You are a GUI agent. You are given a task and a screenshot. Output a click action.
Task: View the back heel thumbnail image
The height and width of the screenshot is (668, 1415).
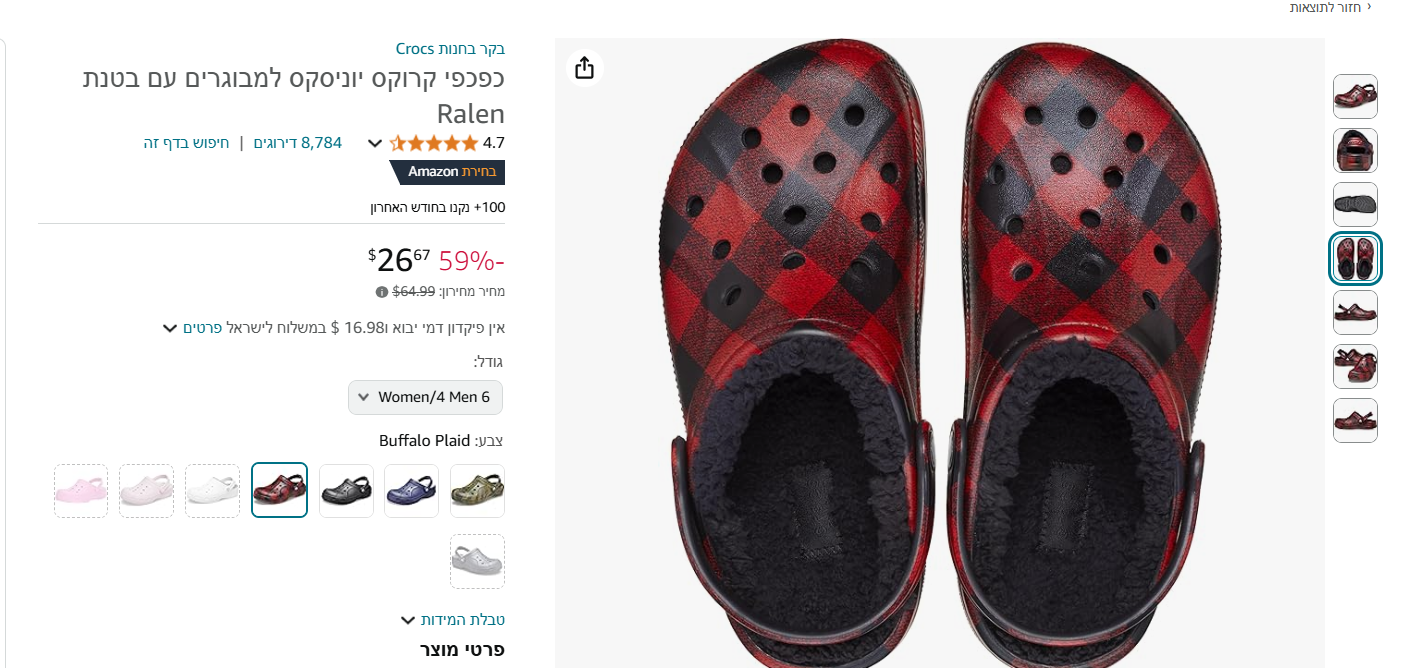click(x=1355, y=151)
